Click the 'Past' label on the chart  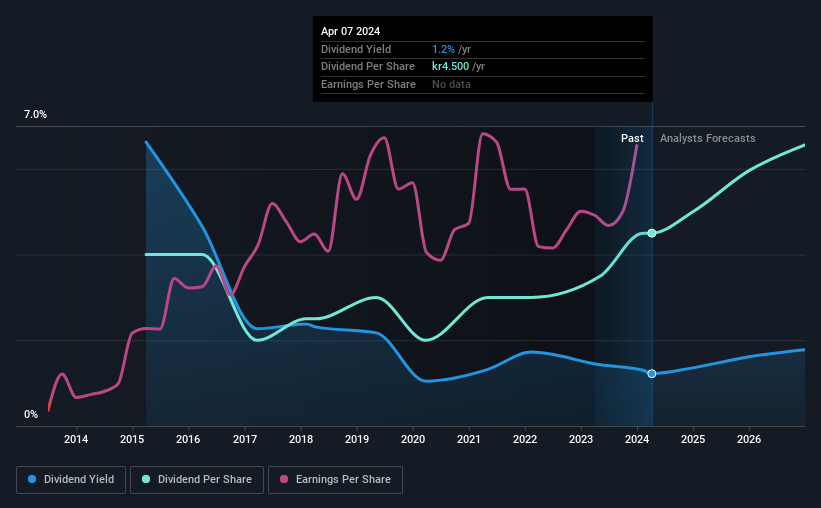click(632, 138)
